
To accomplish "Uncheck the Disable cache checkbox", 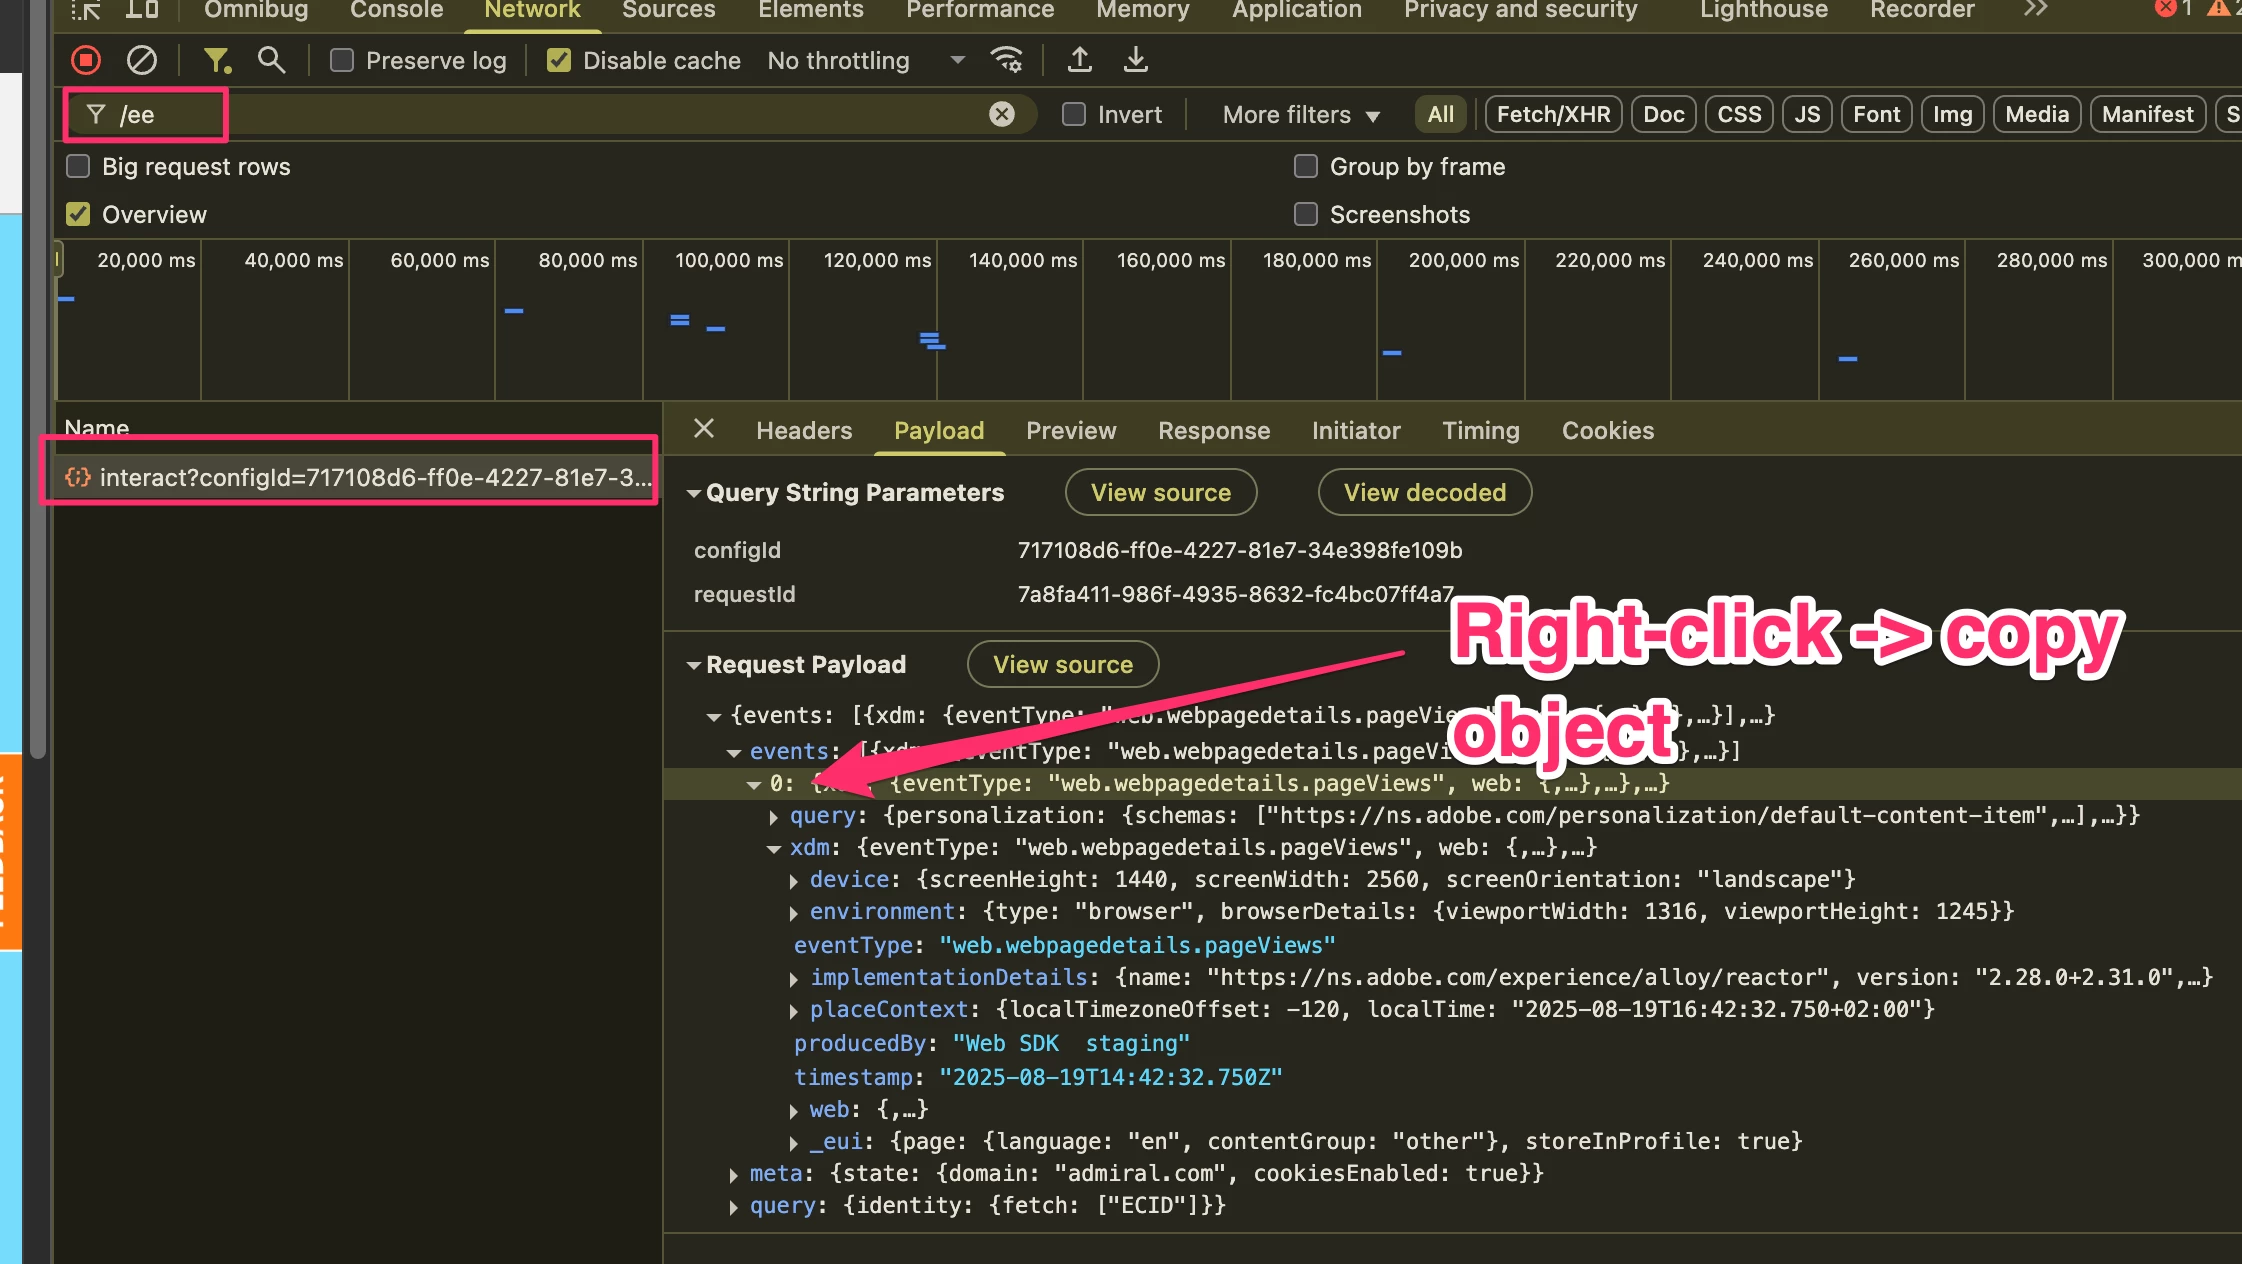I will point(559,60).
